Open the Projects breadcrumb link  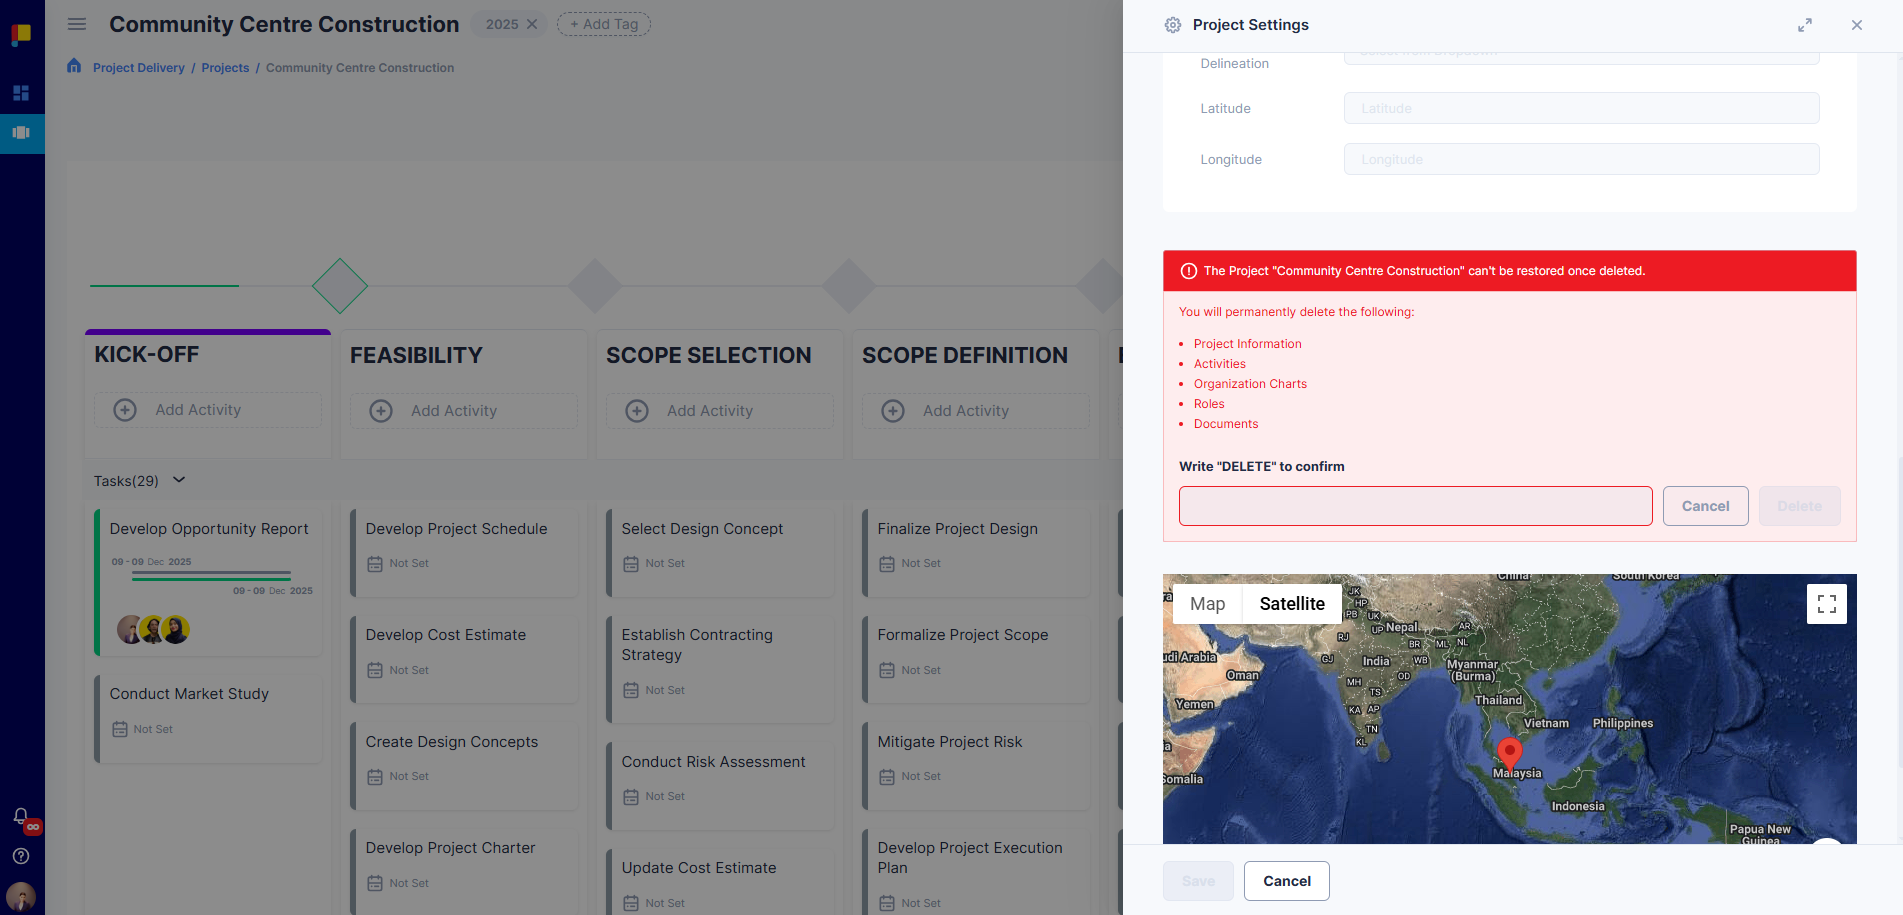pos(225,68)
